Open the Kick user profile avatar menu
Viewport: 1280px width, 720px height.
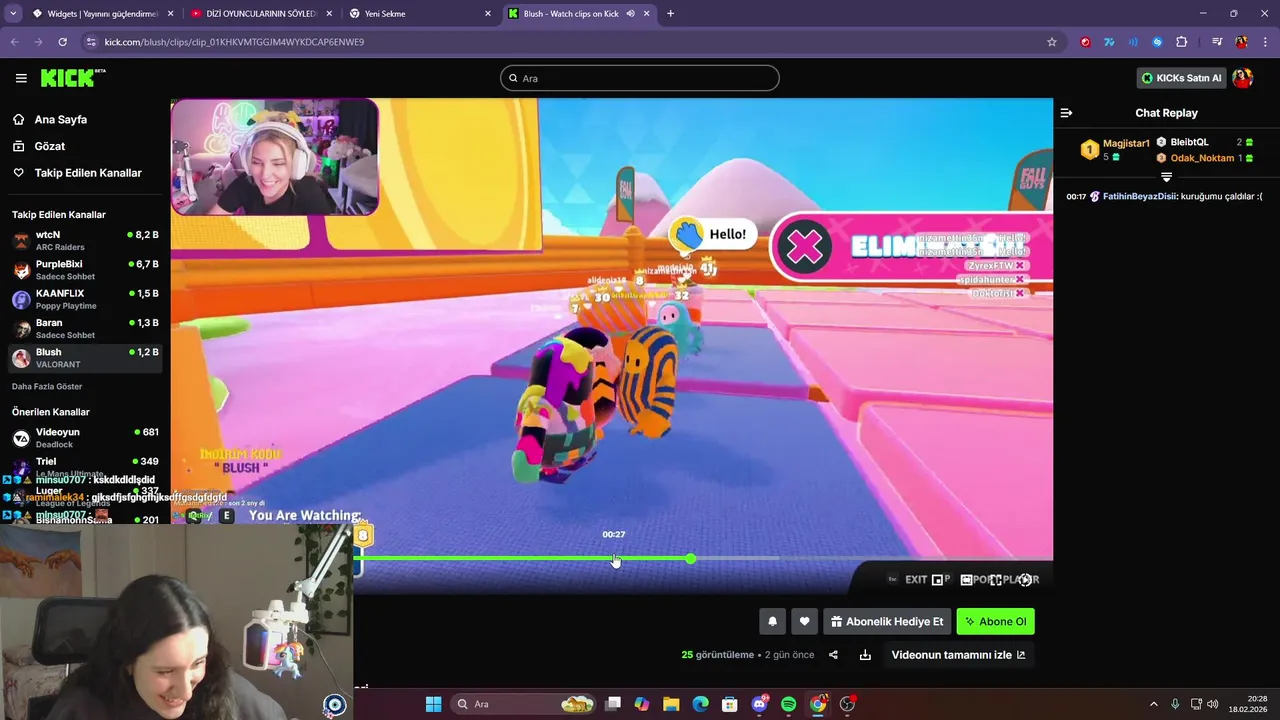1242,78
